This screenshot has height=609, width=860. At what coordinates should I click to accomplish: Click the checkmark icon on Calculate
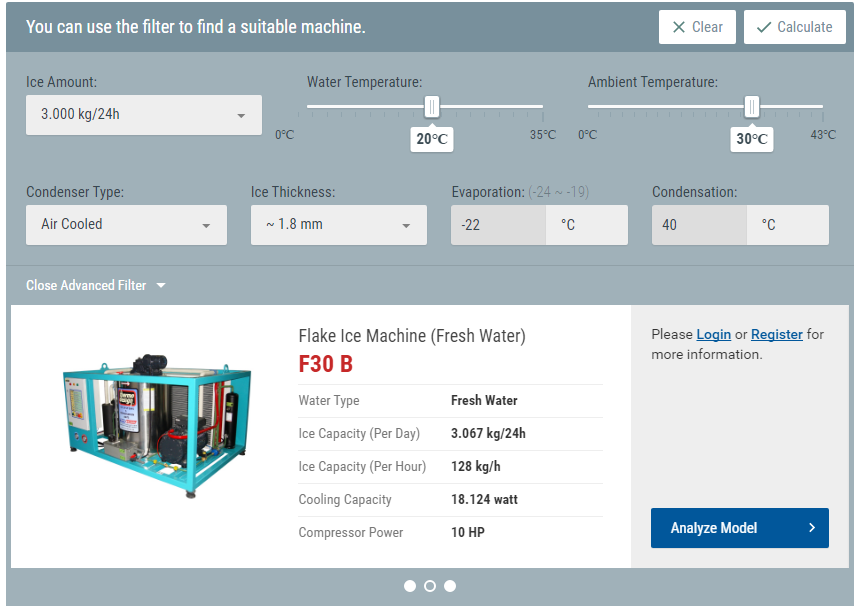[x=763, y=27]
